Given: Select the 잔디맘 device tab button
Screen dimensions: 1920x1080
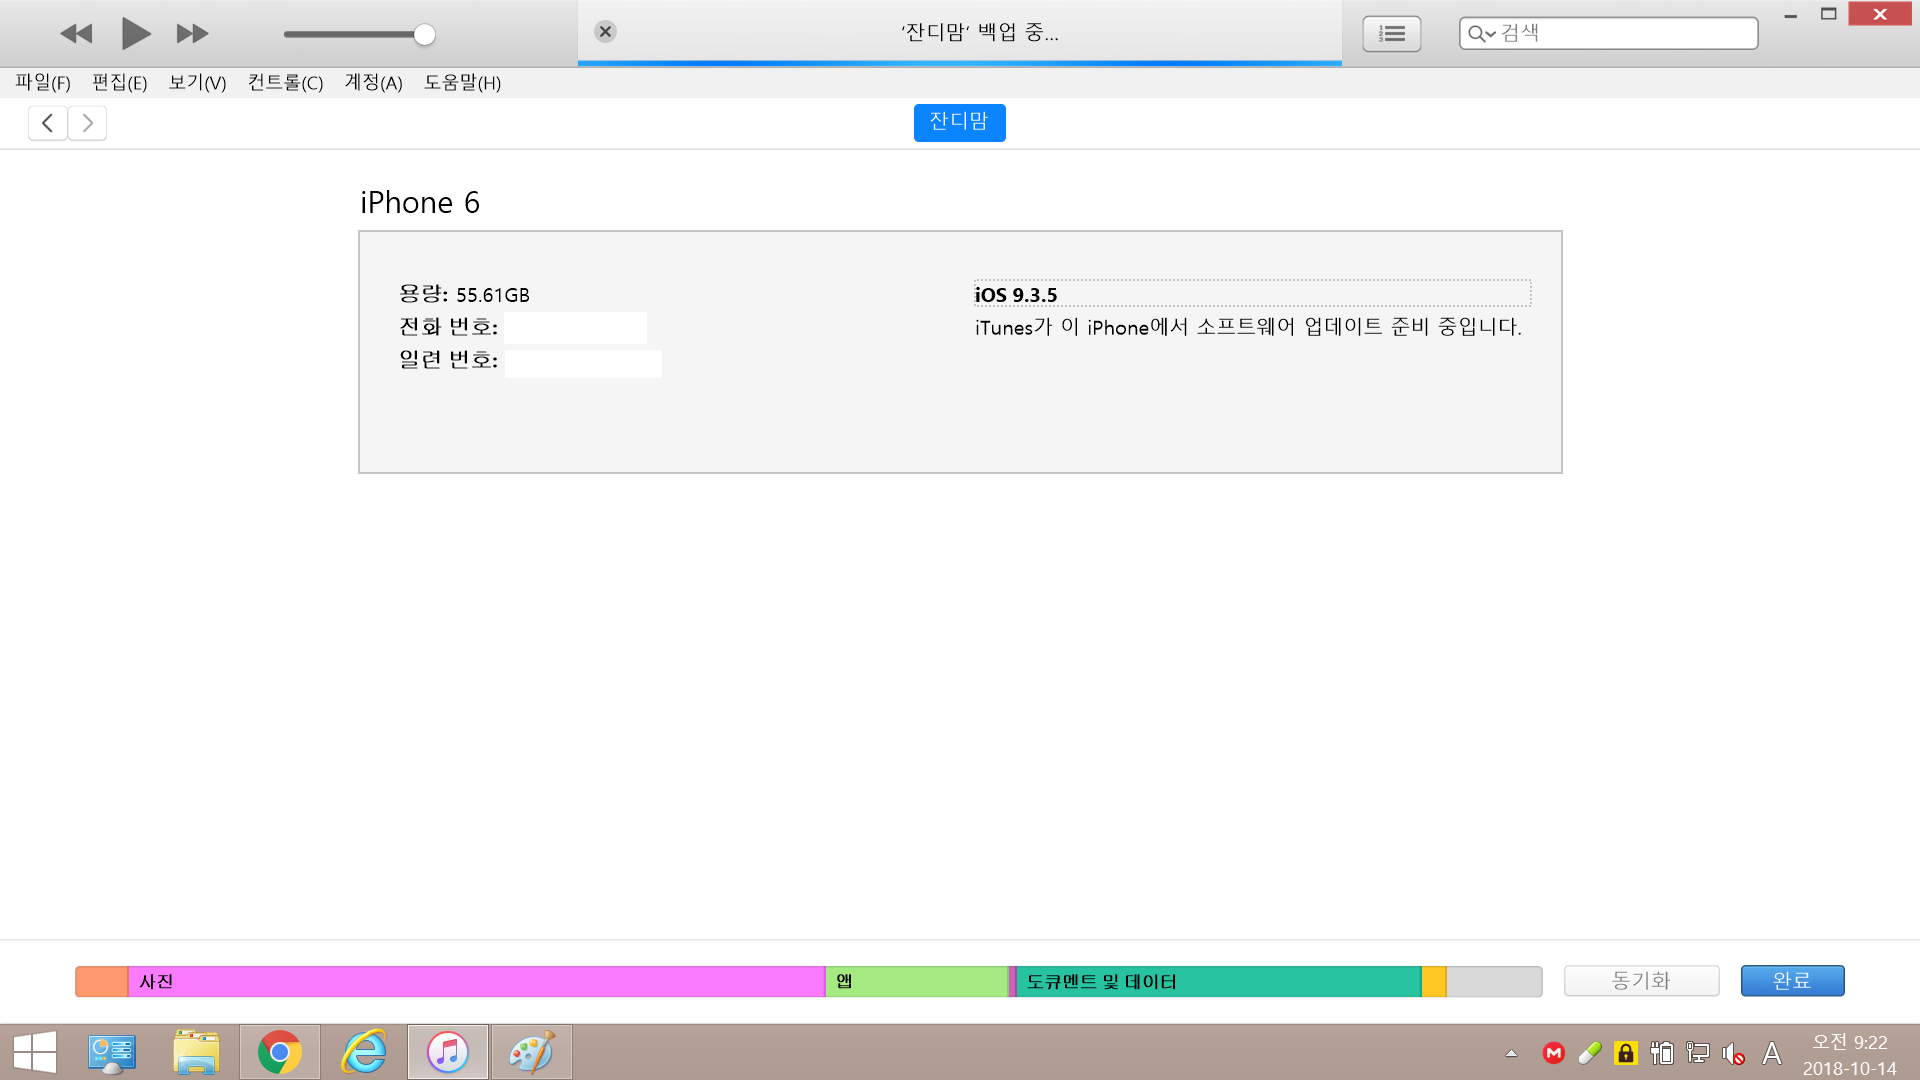Looking at the screenshot, I should (959, 122).
